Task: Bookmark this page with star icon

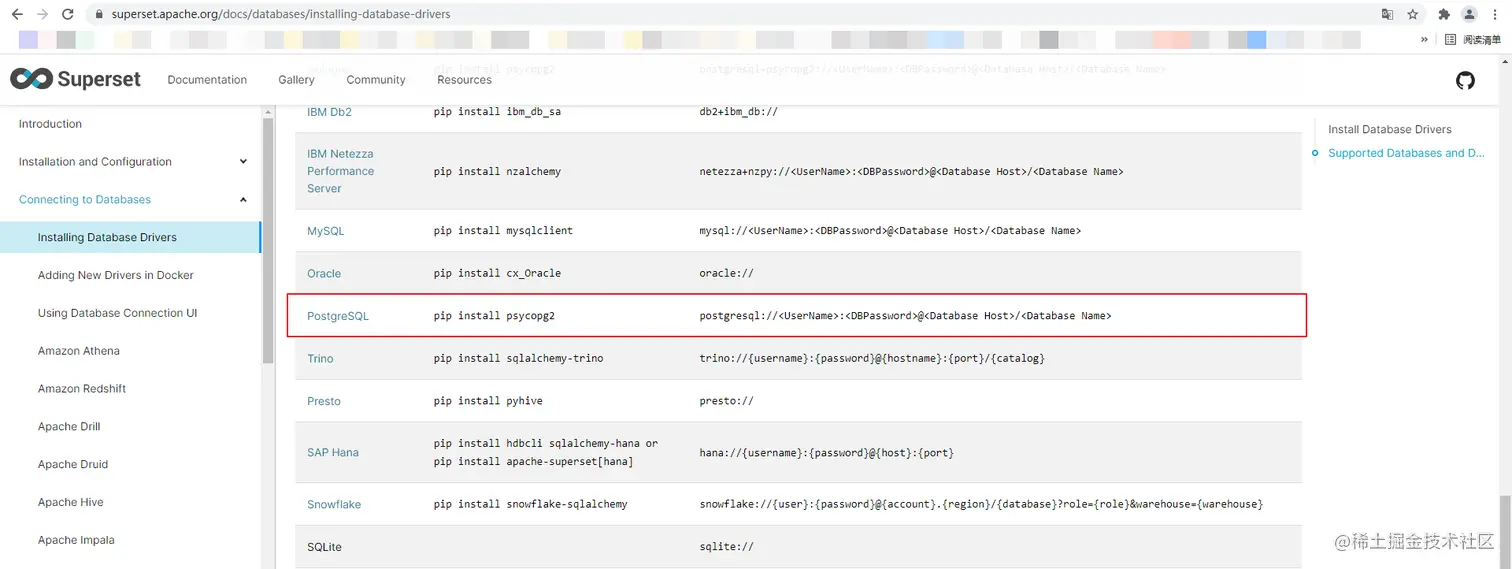Action: click(x=1413, y=14)
